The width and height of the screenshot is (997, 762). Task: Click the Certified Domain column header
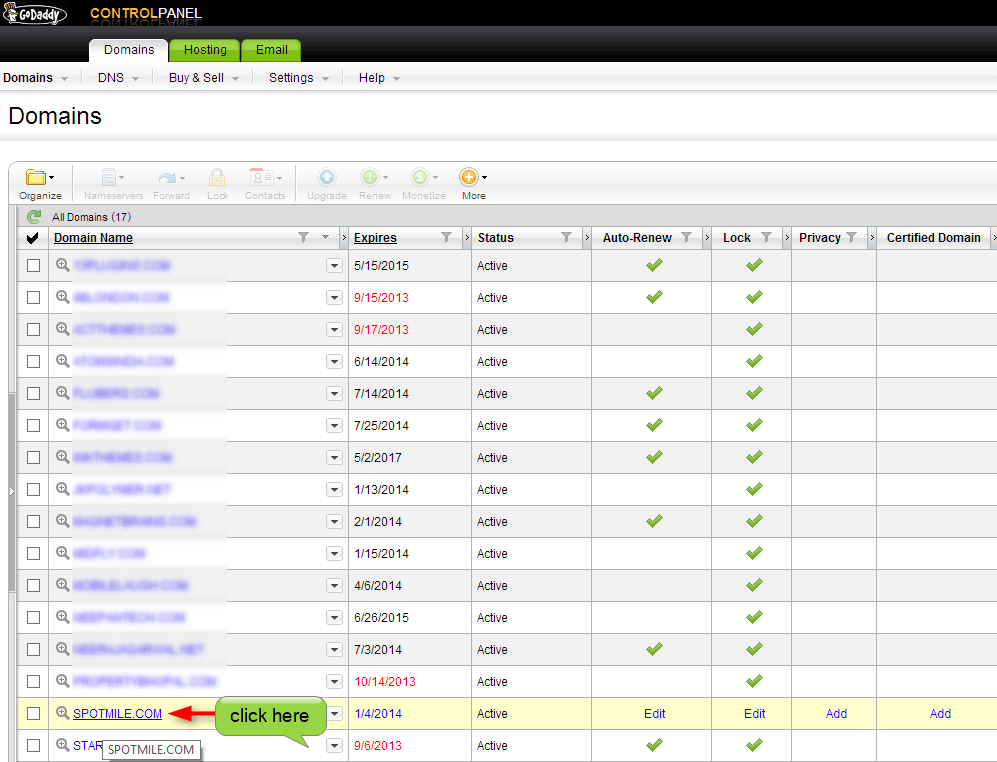coord(933,238)
